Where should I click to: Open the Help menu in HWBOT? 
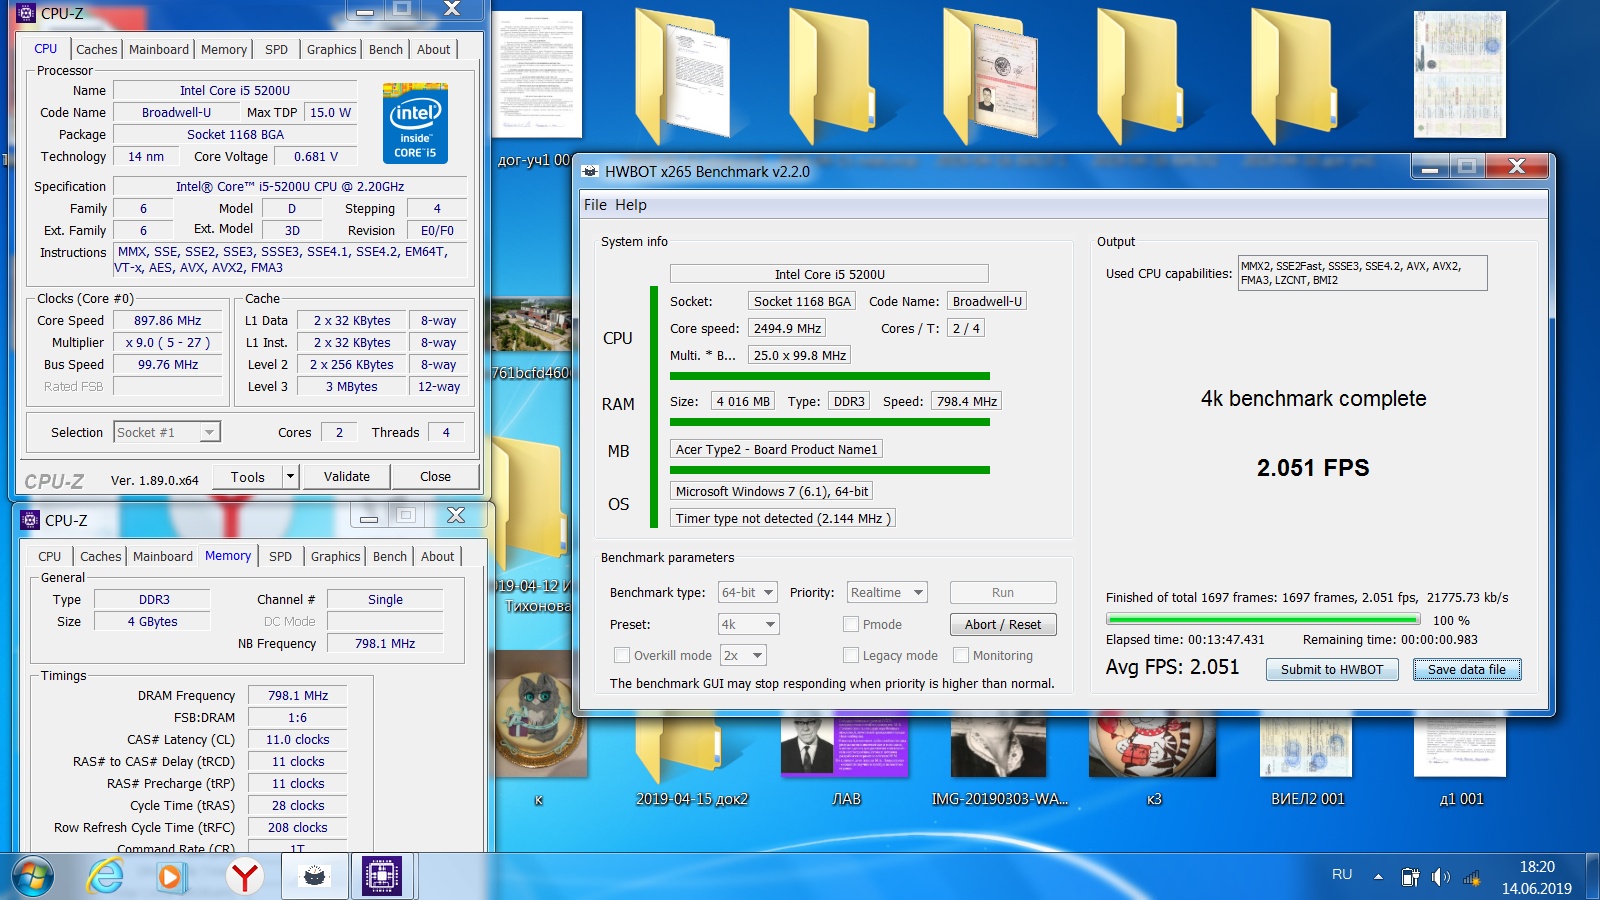[x=630, y=205]
